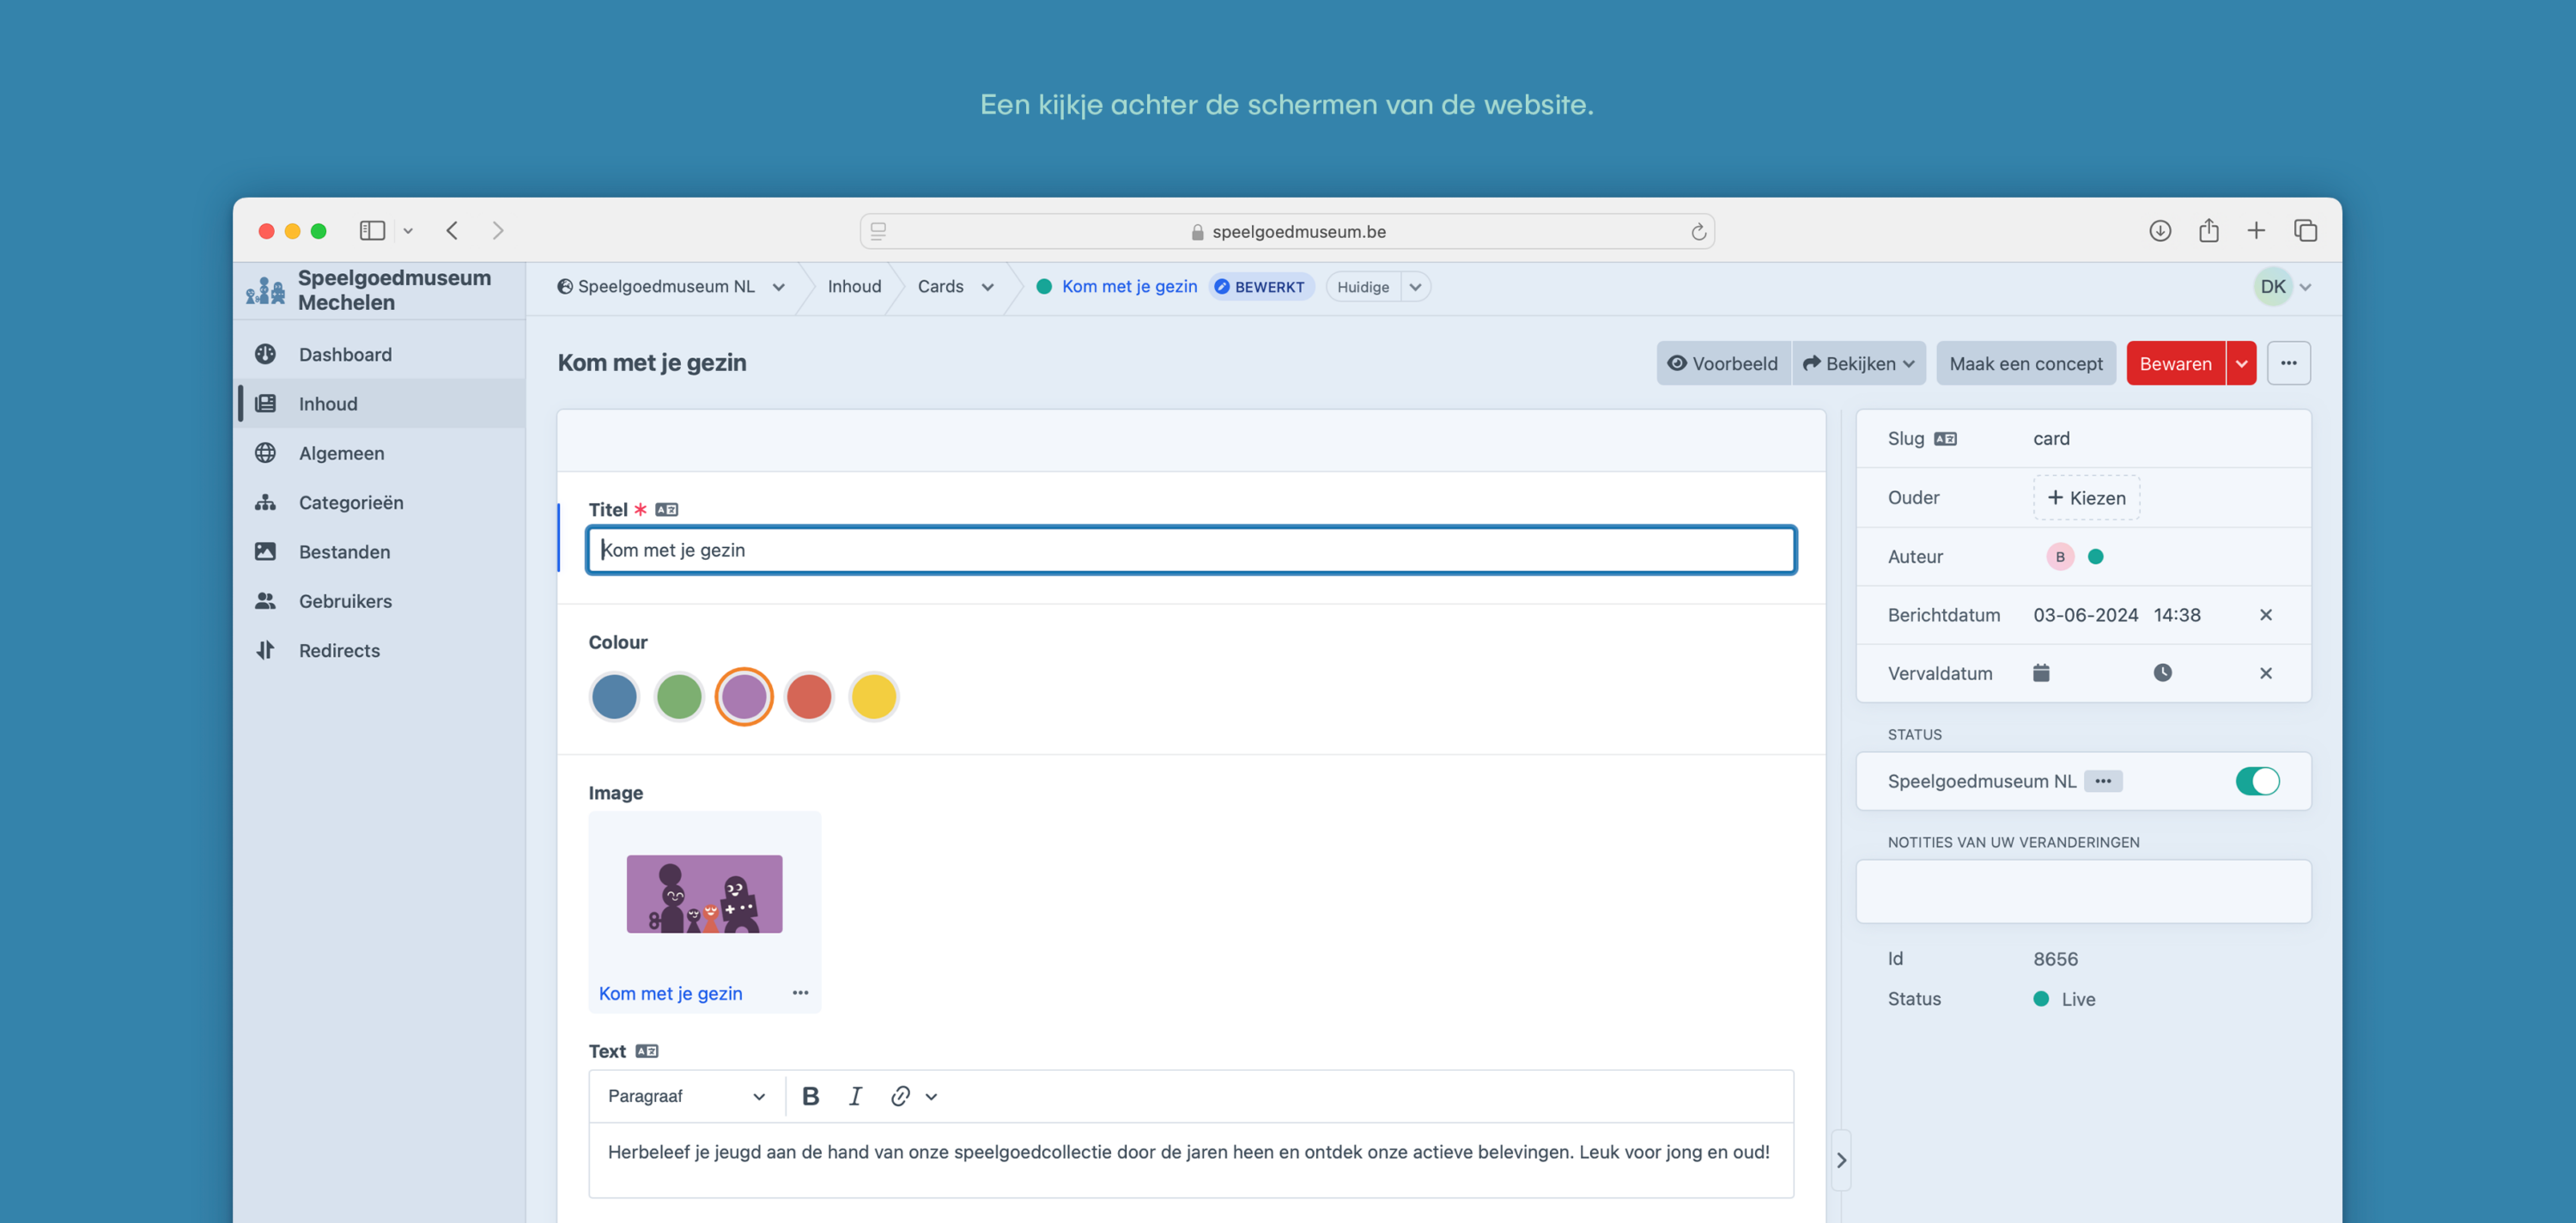Select the yellow colour swatch
The width and height of the screenshot is (2576, 1223).
(x=874, y=697)
